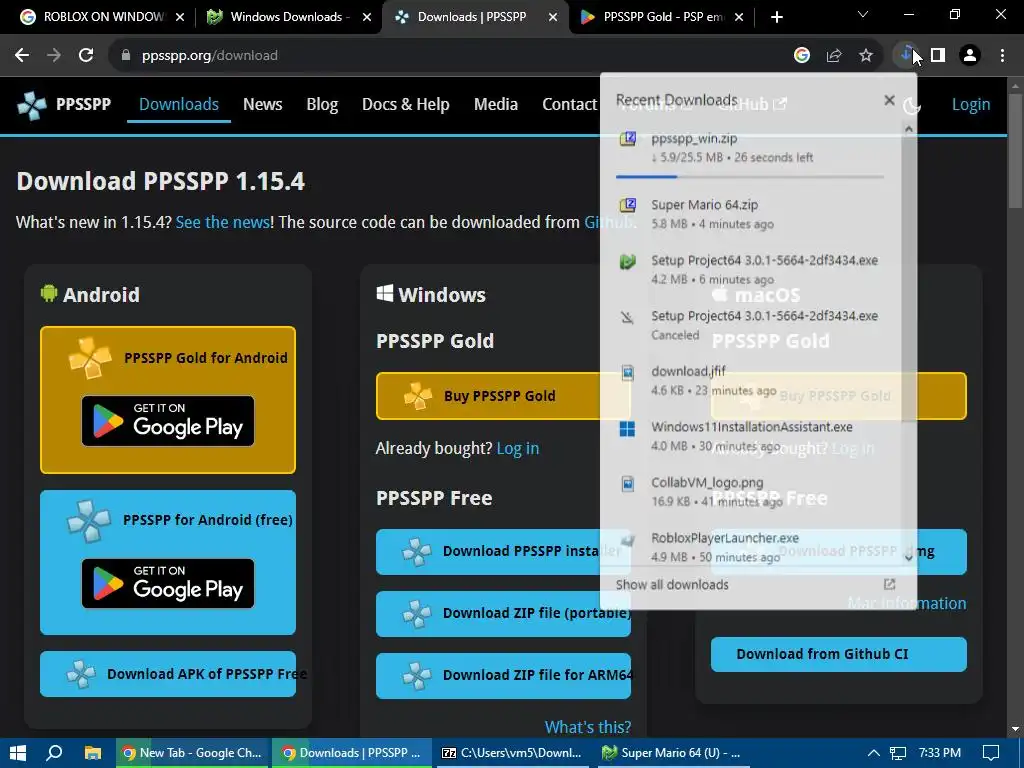Click Windows11InstallationAssistant.exe icon

627,428
